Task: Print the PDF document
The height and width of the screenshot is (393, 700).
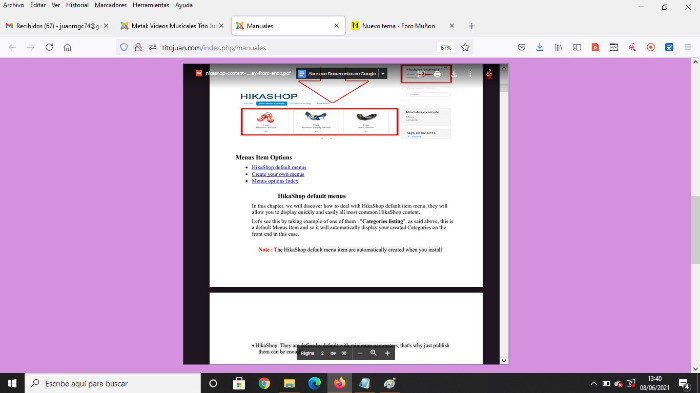Action: pyautogui.click(x=438, y=74)
